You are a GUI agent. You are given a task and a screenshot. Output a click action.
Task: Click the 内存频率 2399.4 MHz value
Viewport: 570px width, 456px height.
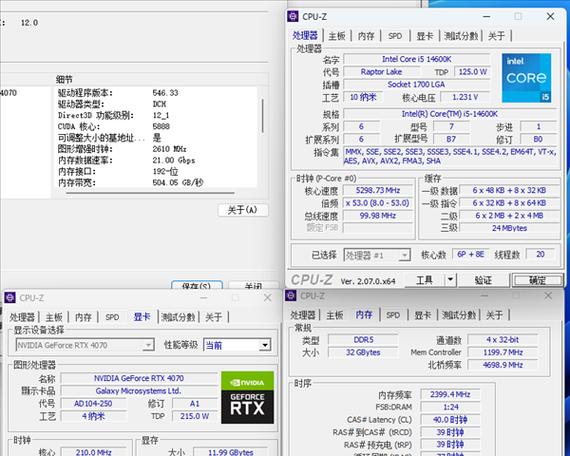pyautogui.click(x=450, y=394)
